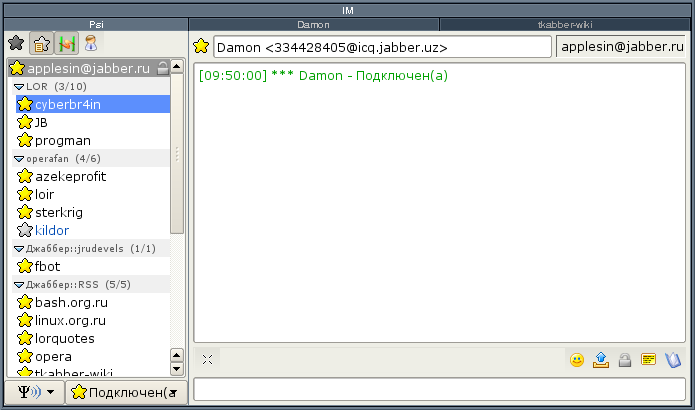Click the person avatar icon in roster toolbar
The height and width of the screenshot is (410, 695).
(91, 43)
